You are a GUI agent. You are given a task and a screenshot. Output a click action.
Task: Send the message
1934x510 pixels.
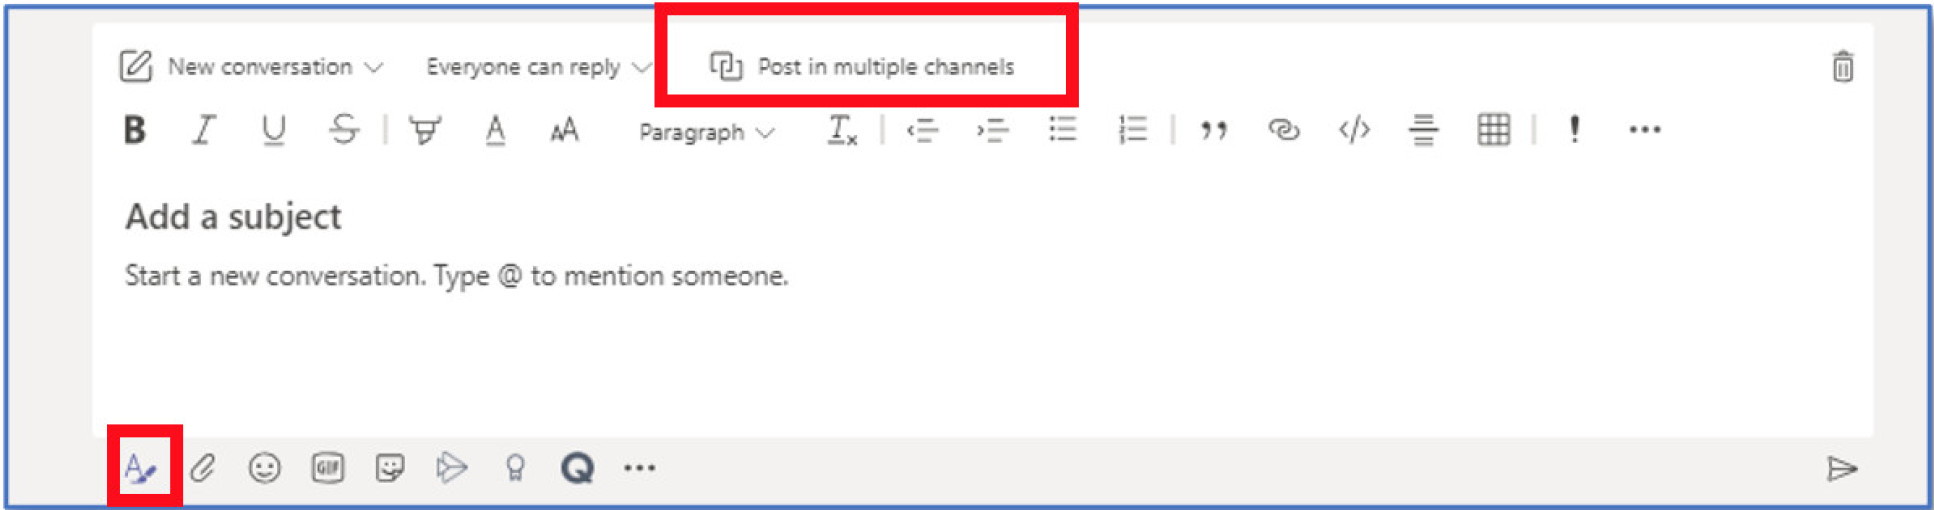(x=1841, y=468)
